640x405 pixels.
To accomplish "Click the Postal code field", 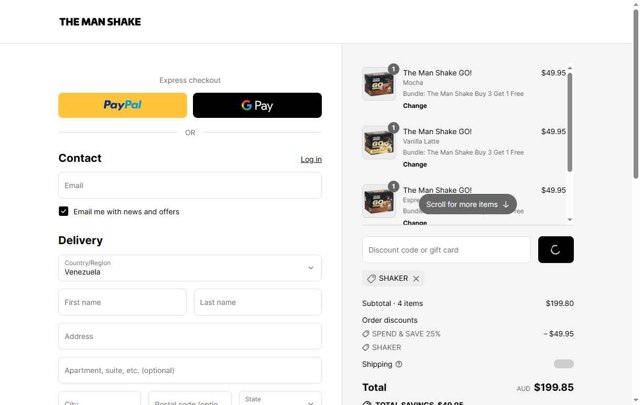I will coord(190,398).
